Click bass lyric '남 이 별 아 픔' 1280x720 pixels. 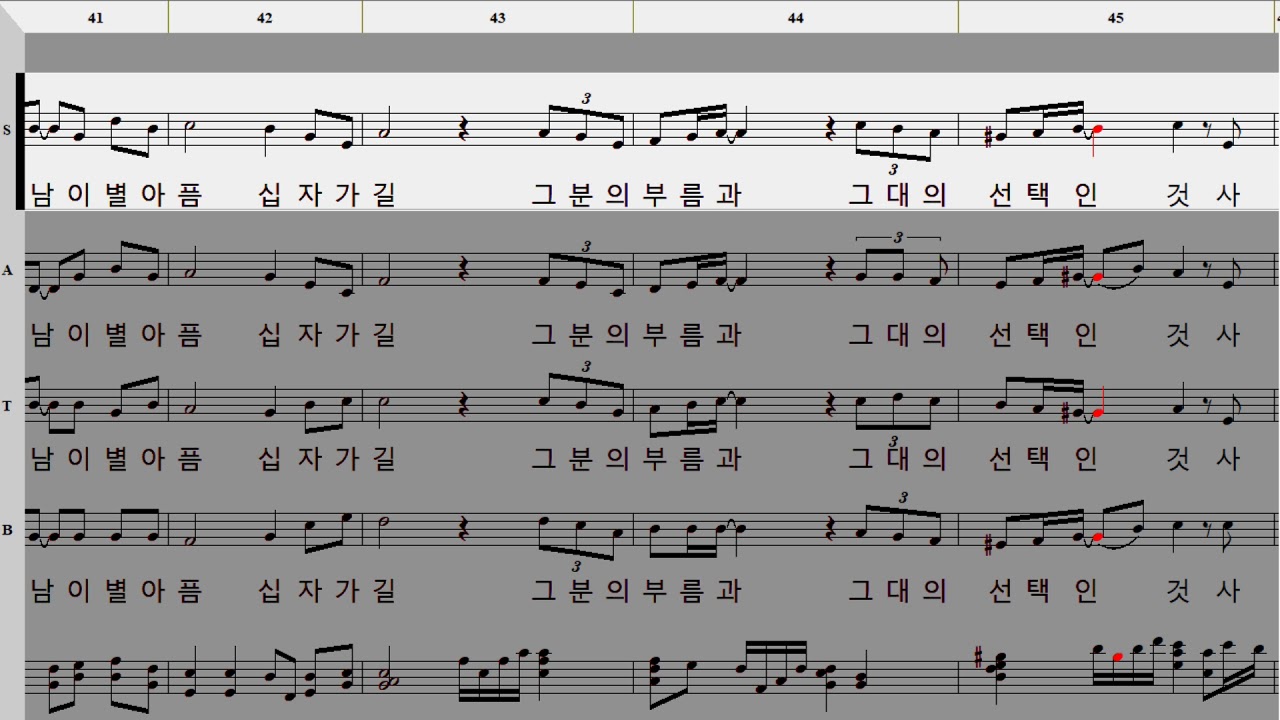pyautogui.click(x=116, y=590)
